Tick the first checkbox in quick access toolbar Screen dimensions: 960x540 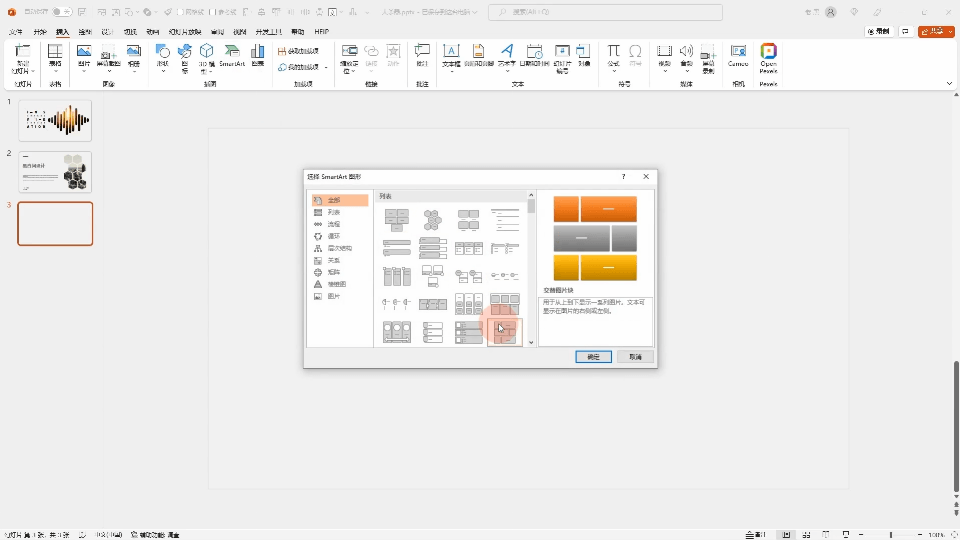coord(181,12)
